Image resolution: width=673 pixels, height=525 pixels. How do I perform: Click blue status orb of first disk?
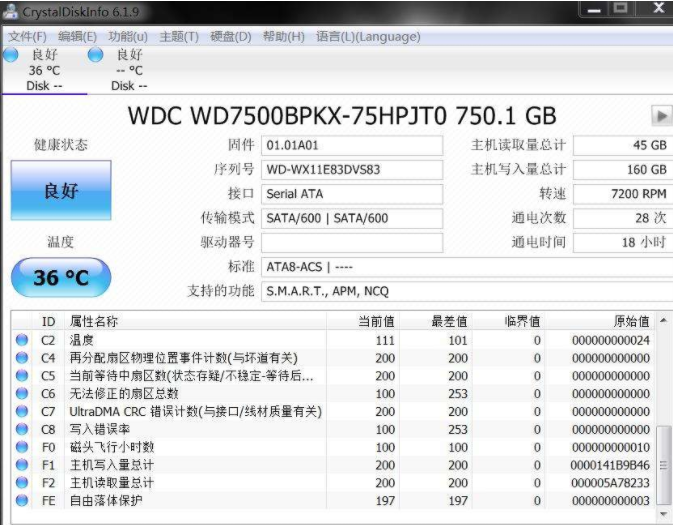(x=10, y=55)
